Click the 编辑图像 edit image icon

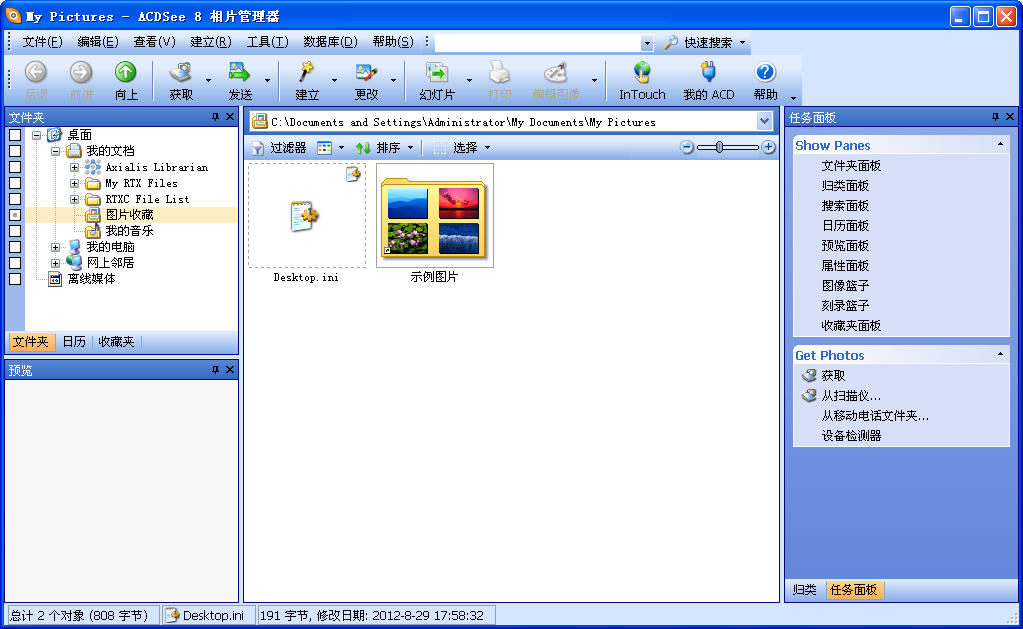coord(555,72)
